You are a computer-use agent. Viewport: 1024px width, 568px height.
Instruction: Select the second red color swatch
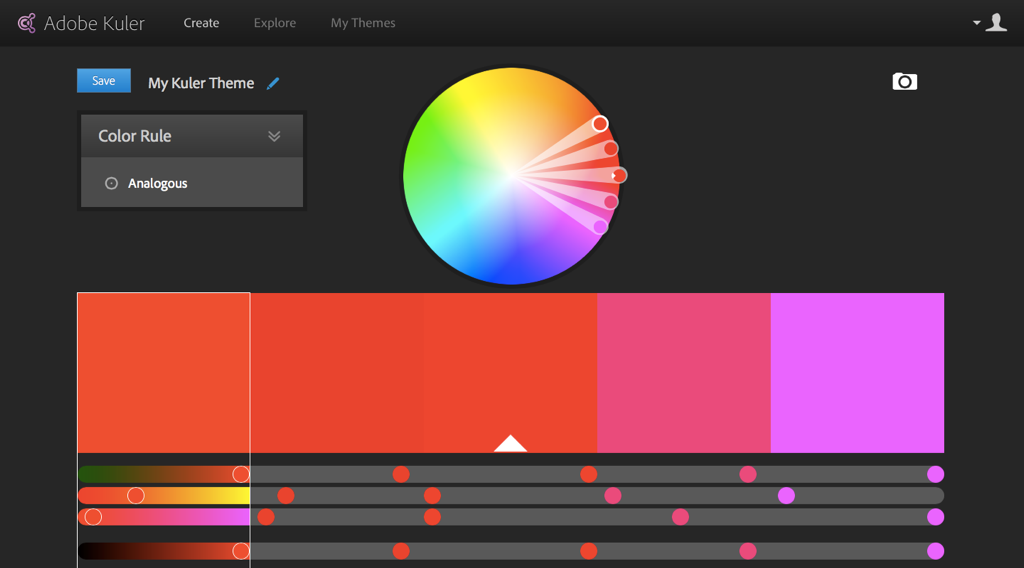click(x=337, y=373)
